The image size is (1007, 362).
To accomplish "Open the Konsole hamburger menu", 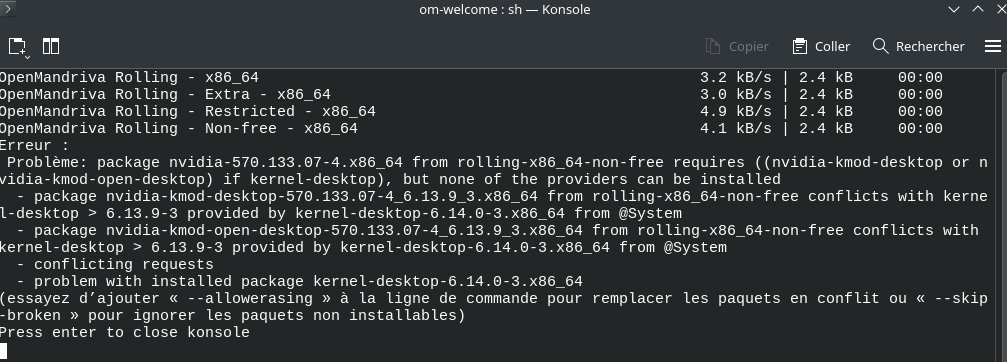I will [x=993, y=46].
